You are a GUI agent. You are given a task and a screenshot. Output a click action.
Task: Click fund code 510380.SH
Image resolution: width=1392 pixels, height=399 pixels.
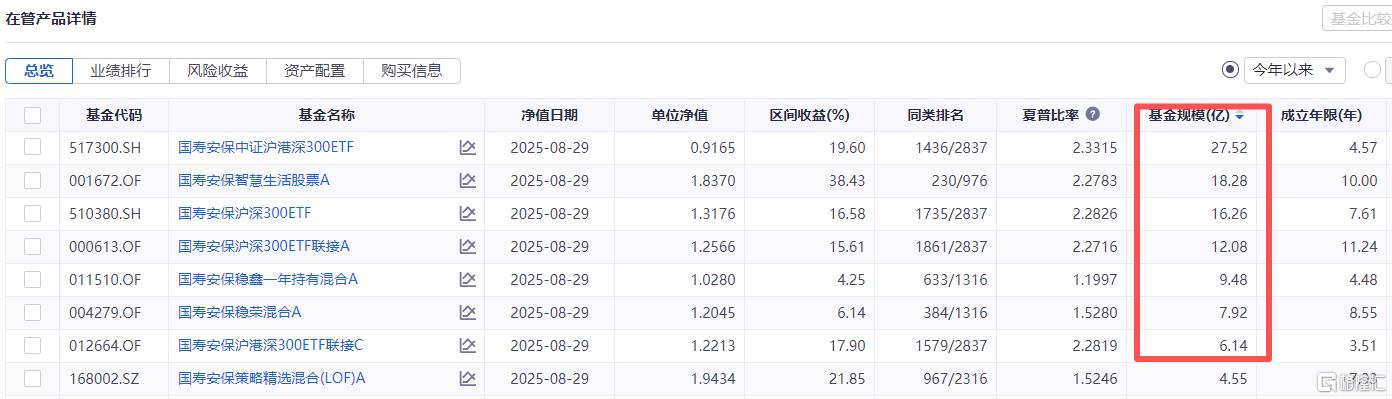click(105, 214)
